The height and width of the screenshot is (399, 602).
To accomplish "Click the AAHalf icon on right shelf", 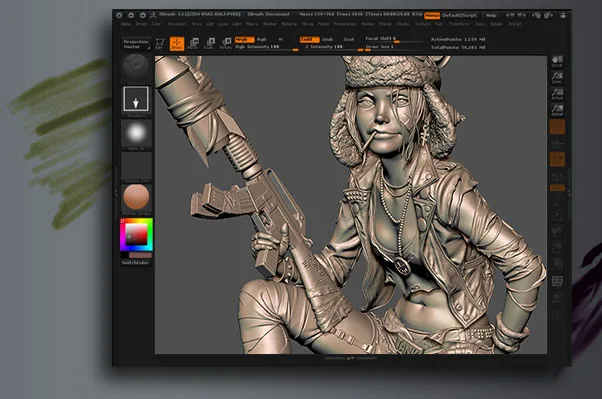I will tap(557, 110).
